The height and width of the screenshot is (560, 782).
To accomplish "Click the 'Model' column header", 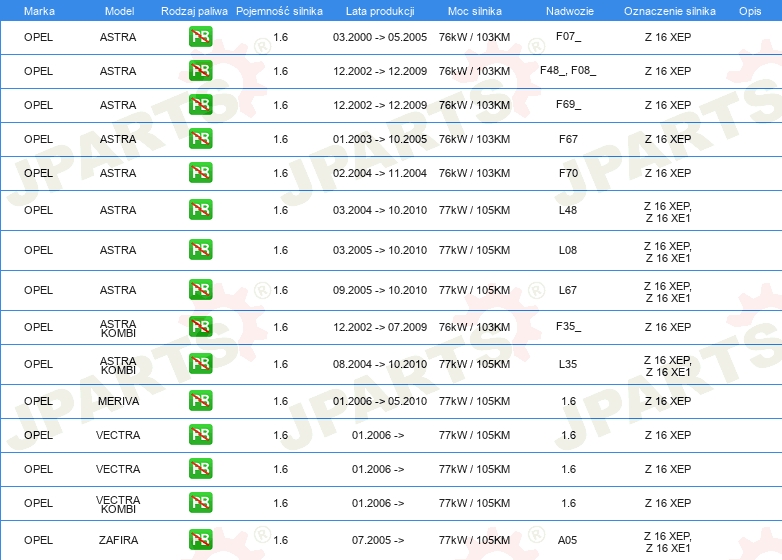I will [x=119, y=11].
